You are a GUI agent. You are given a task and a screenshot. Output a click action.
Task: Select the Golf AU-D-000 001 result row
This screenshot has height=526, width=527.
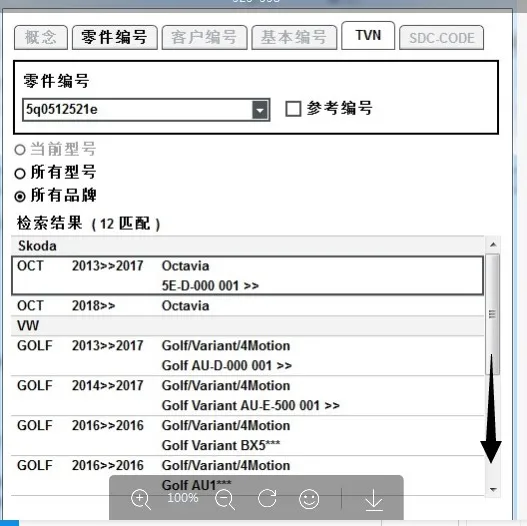click(247, 356)
